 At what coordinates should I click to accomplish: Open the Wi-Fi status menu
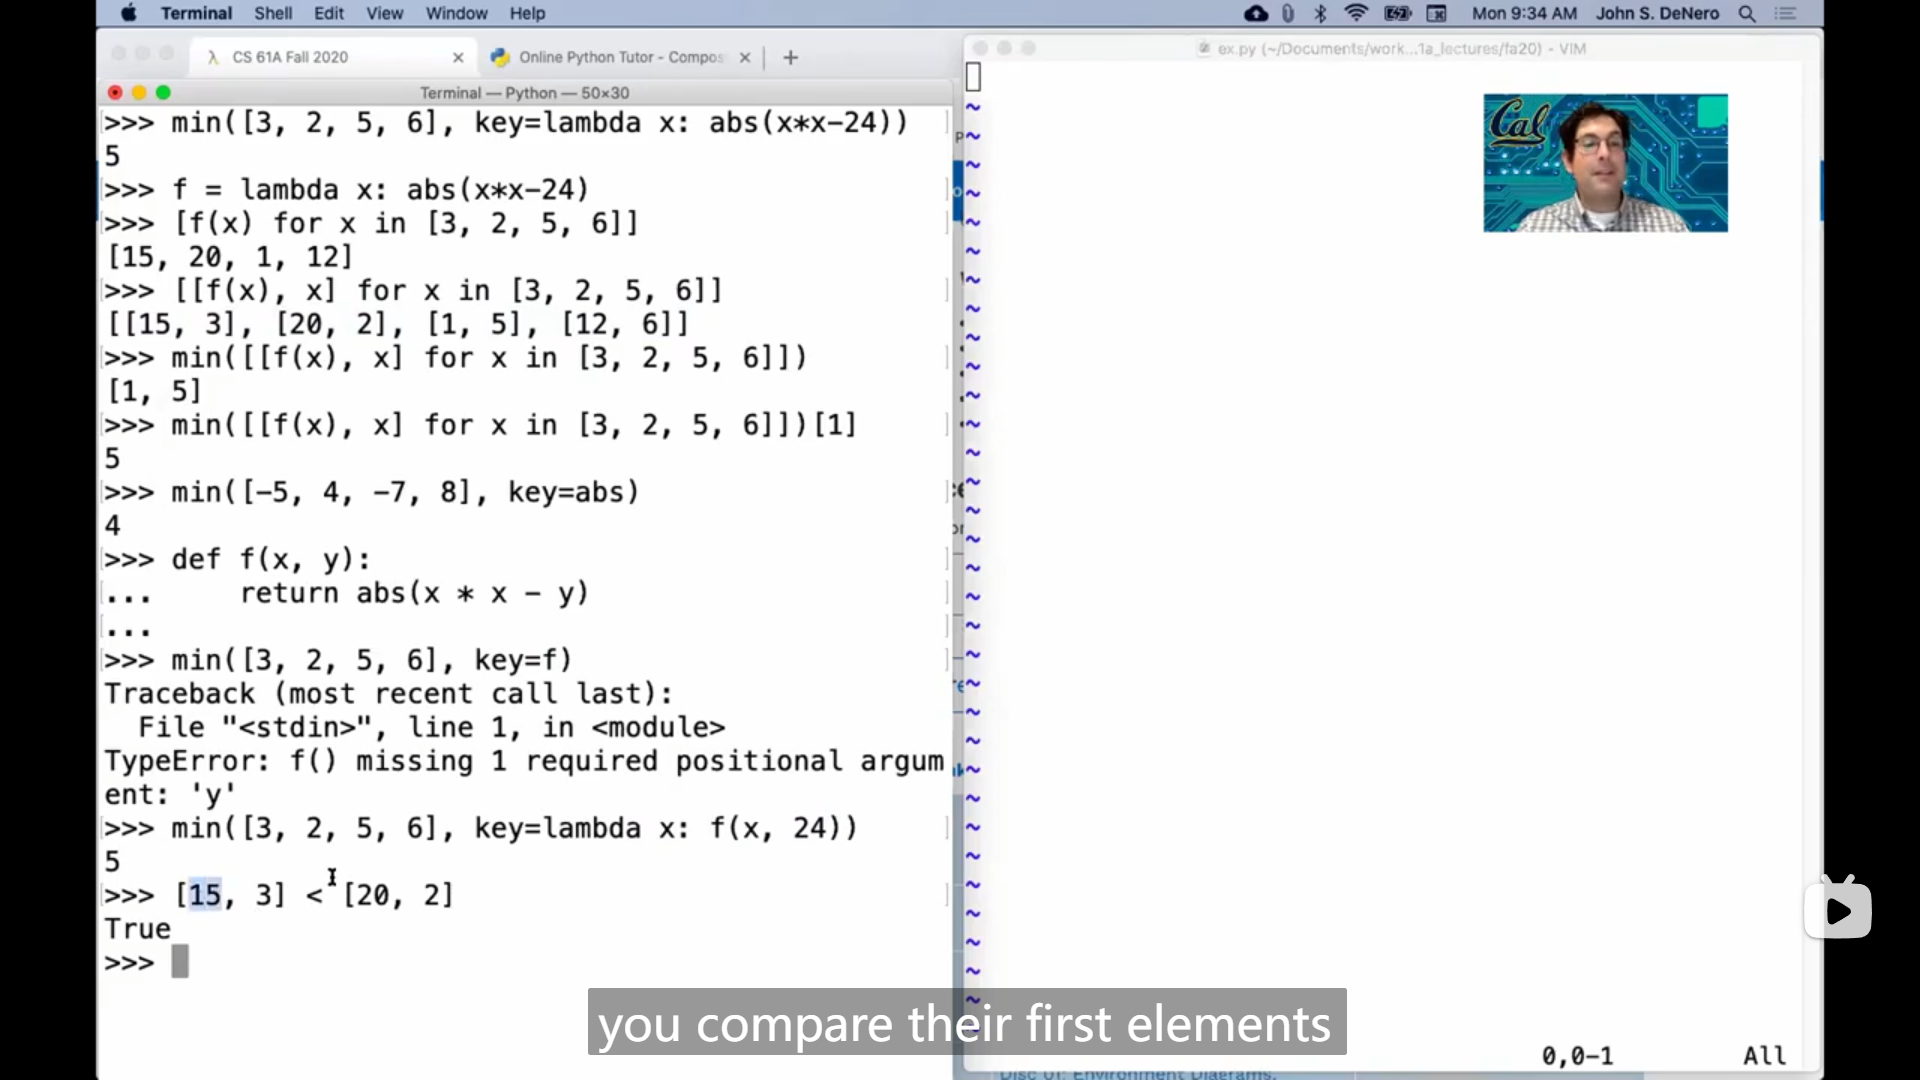click(1356, 13)
